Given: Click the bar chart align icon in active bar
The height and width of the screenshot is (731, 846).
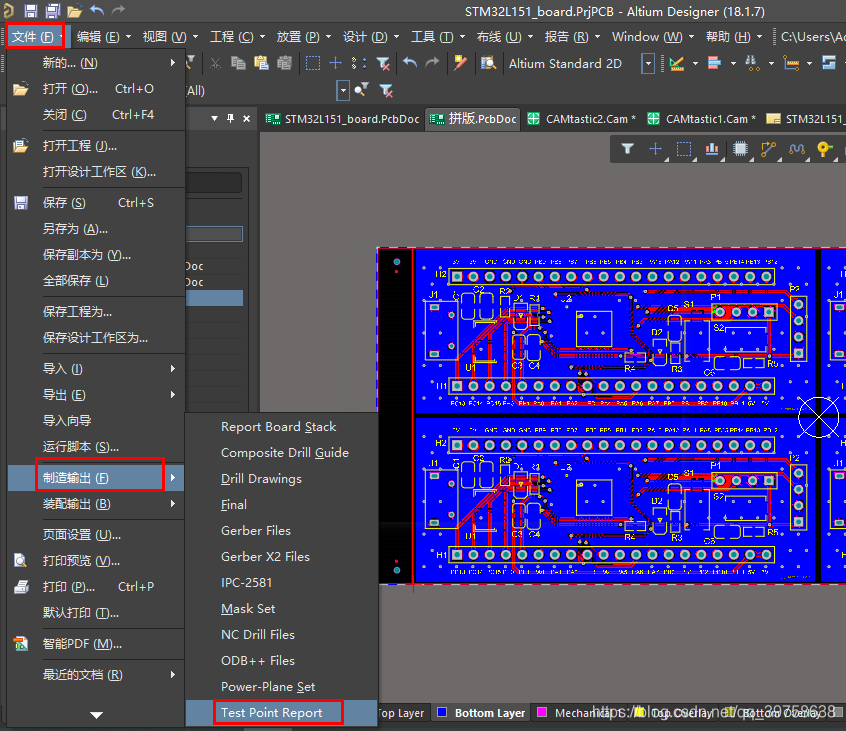Looking at the screenshot, I should point(712,148).
